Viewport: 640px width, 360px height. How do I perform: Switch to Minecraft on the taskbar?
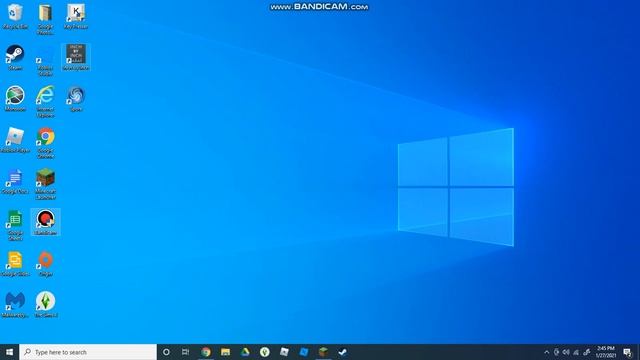pyautogui.click(x=323, y=352)
